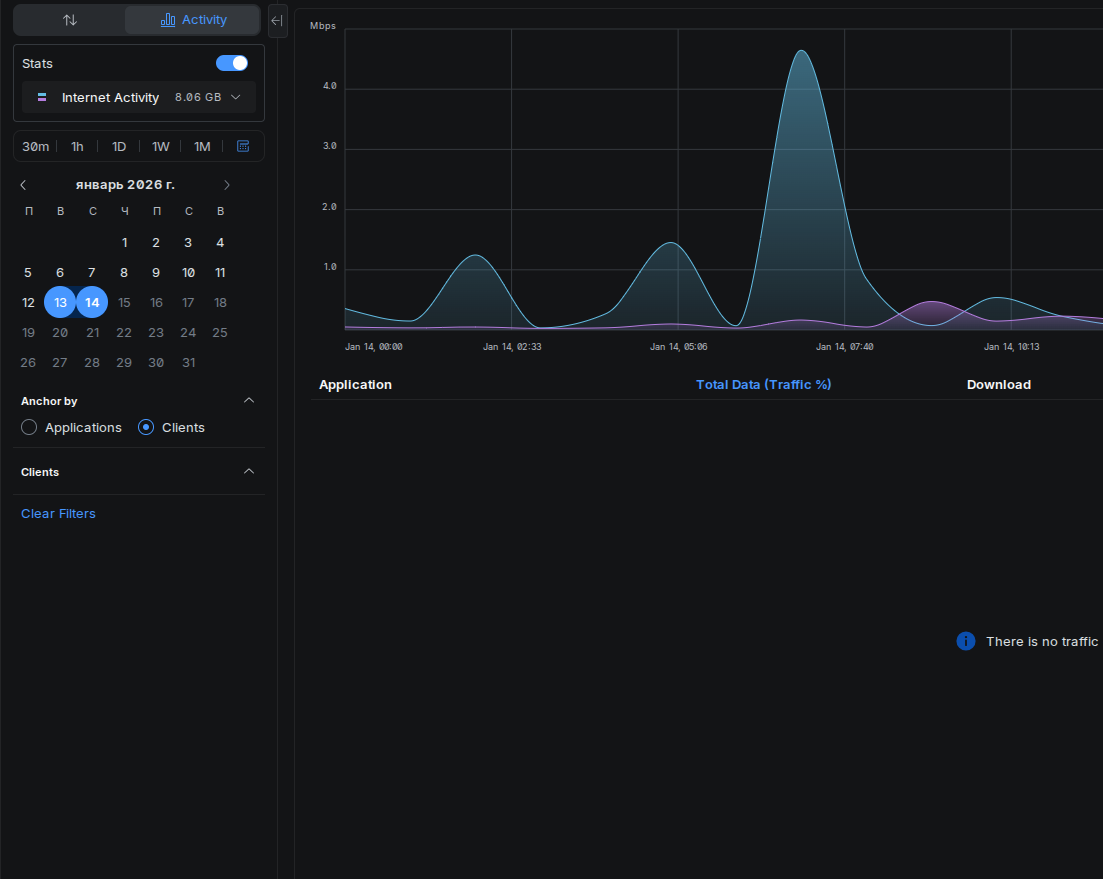Collapse the Clients filter section

click(249, 472)
